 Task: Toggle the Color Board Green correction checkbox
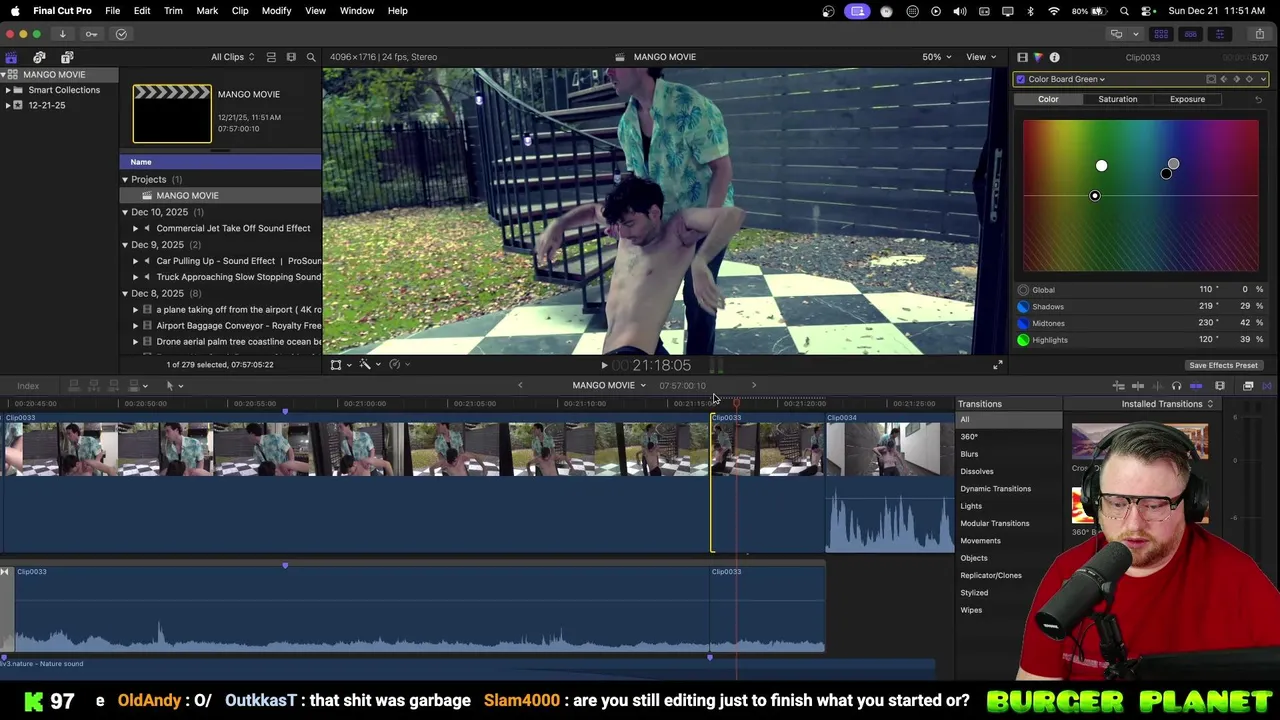[1020, 79]
